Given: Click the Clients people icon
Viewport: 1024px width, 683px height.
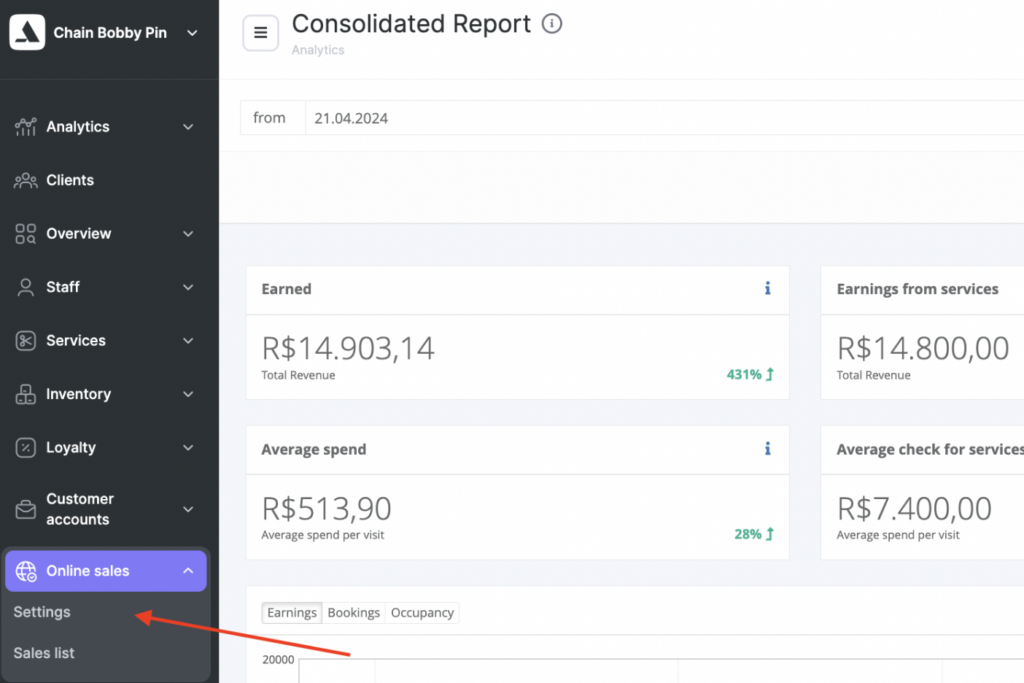Looking at the screenshot, I should pyautogui.click(x=26, y=181).
